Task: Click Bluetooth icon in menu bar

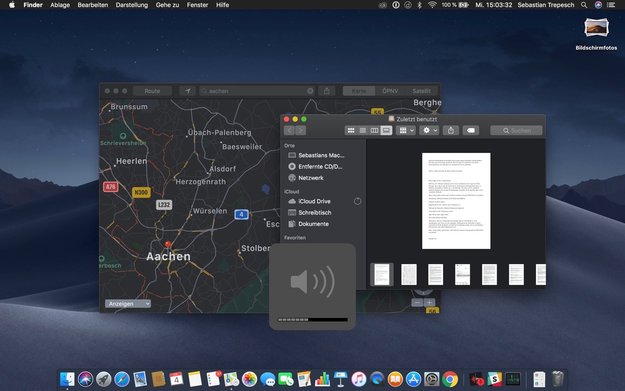Action: [419, 5]
